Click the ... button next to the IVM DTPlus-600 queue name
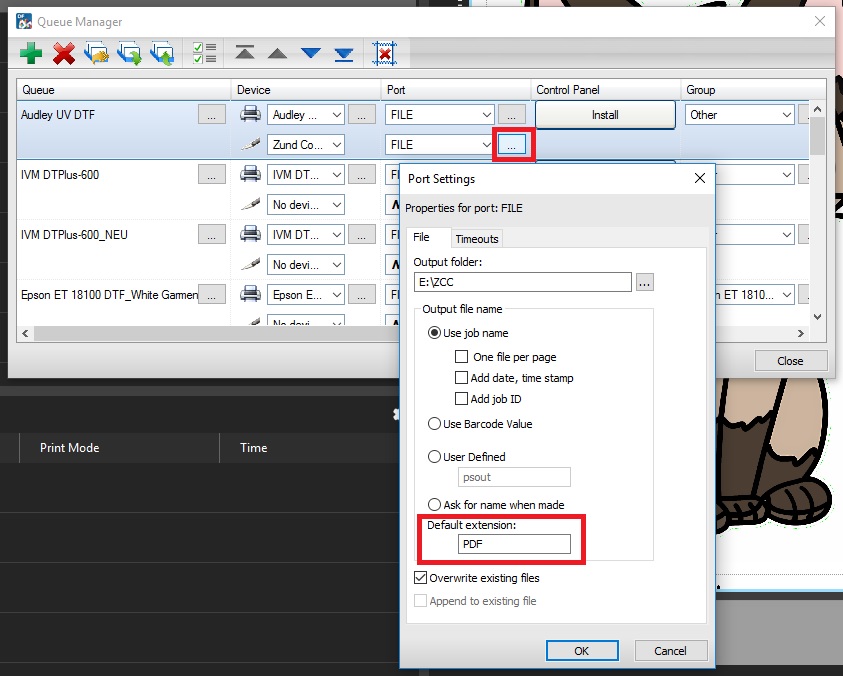Screen dimensions: 843x676 tap(212, 175)
